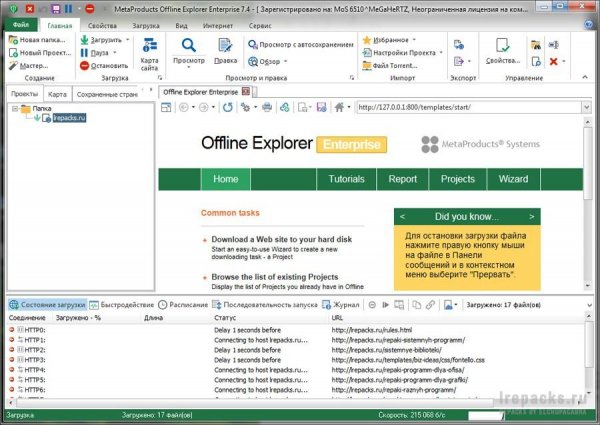Open dropdown arrow next to Избранное
The height and width of the screenshot is (425, 600).
click(414, 40)
